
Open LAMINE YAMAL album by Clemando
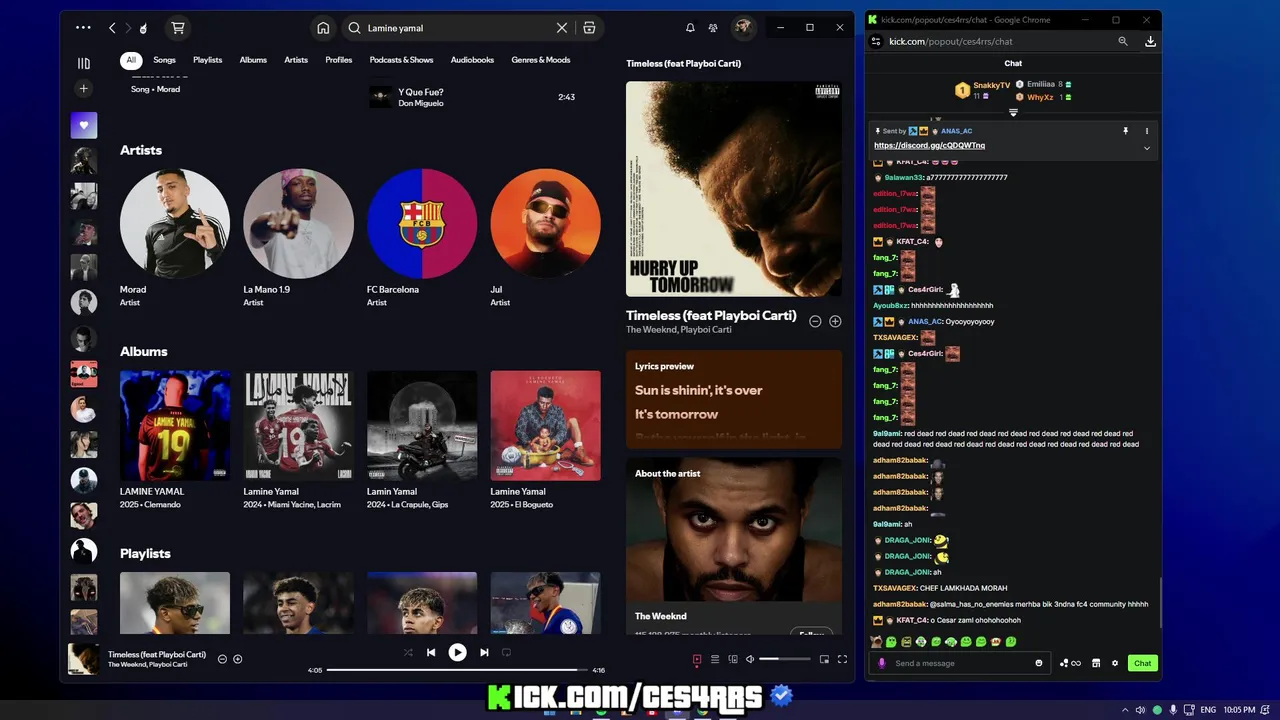(175, 440)
